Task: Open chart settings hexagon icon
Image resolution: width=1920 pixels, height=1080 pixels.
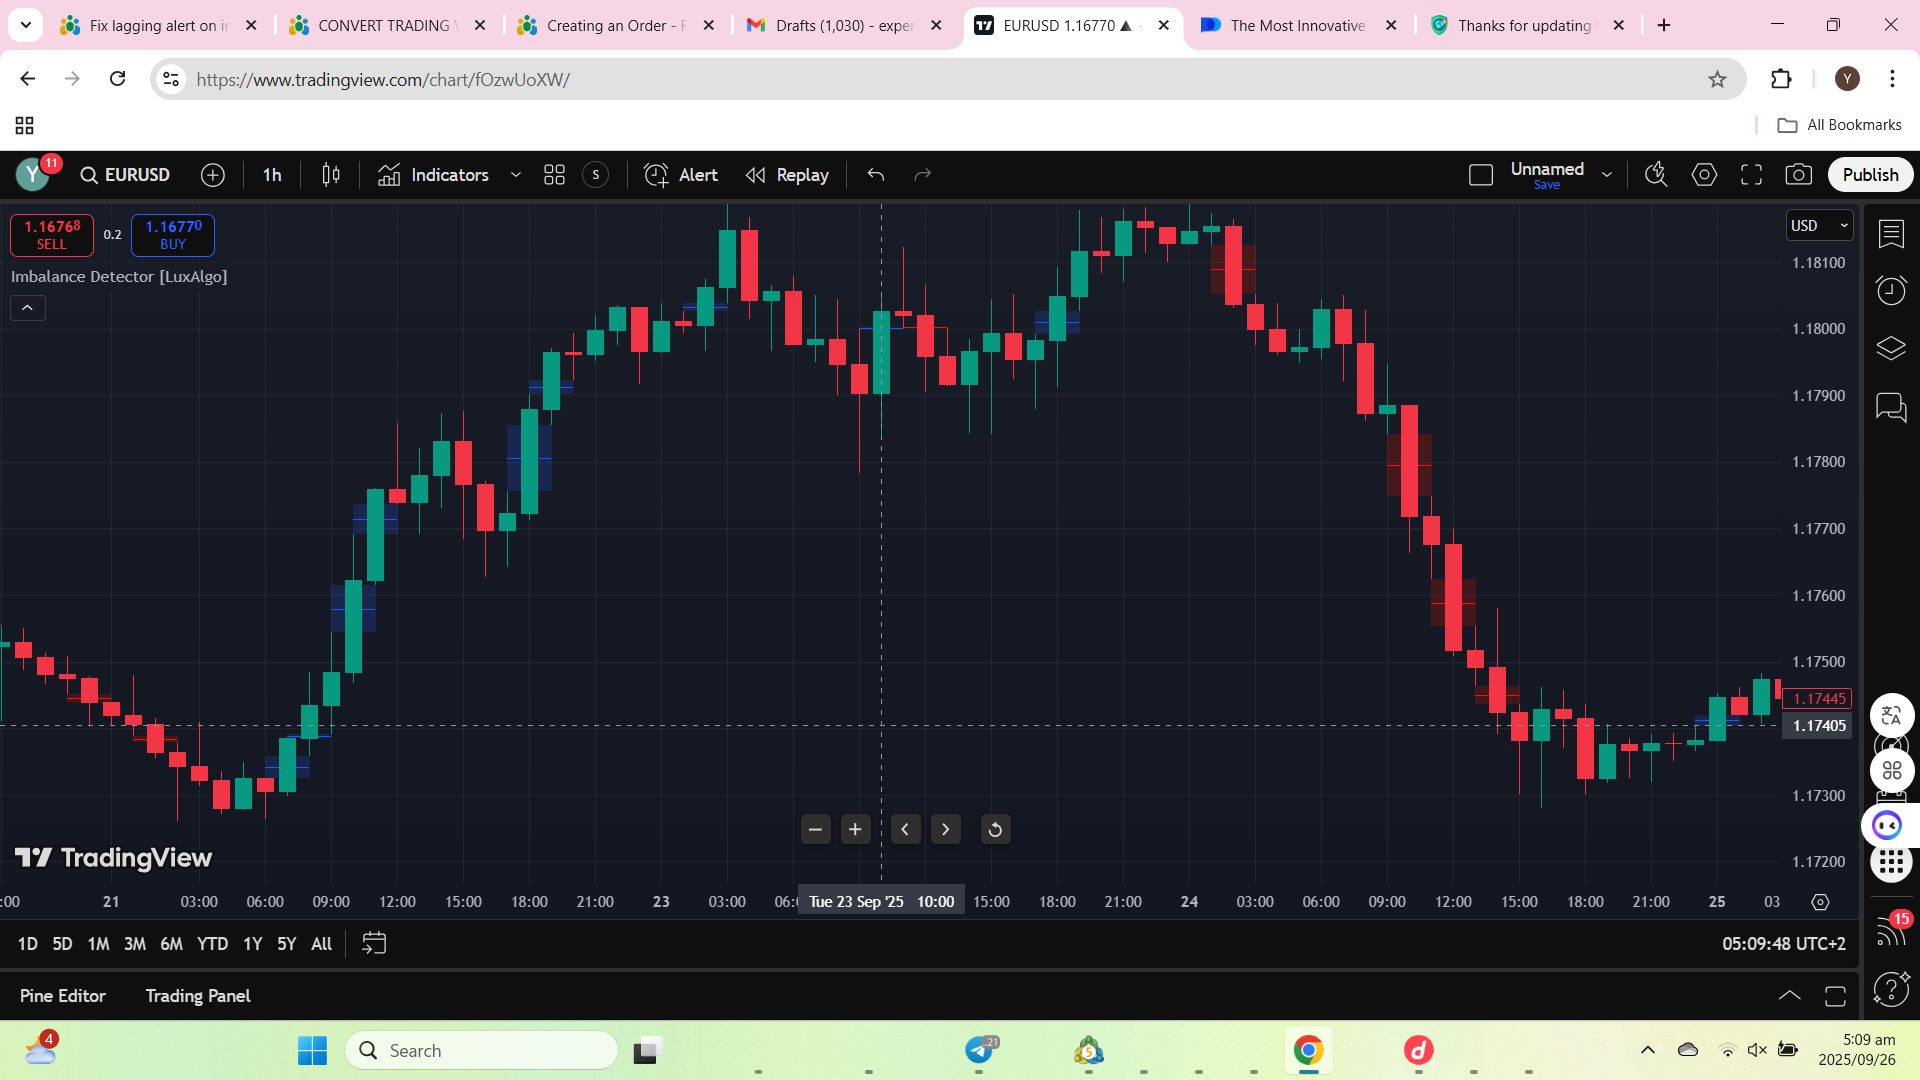Action: pos(1704,175)
